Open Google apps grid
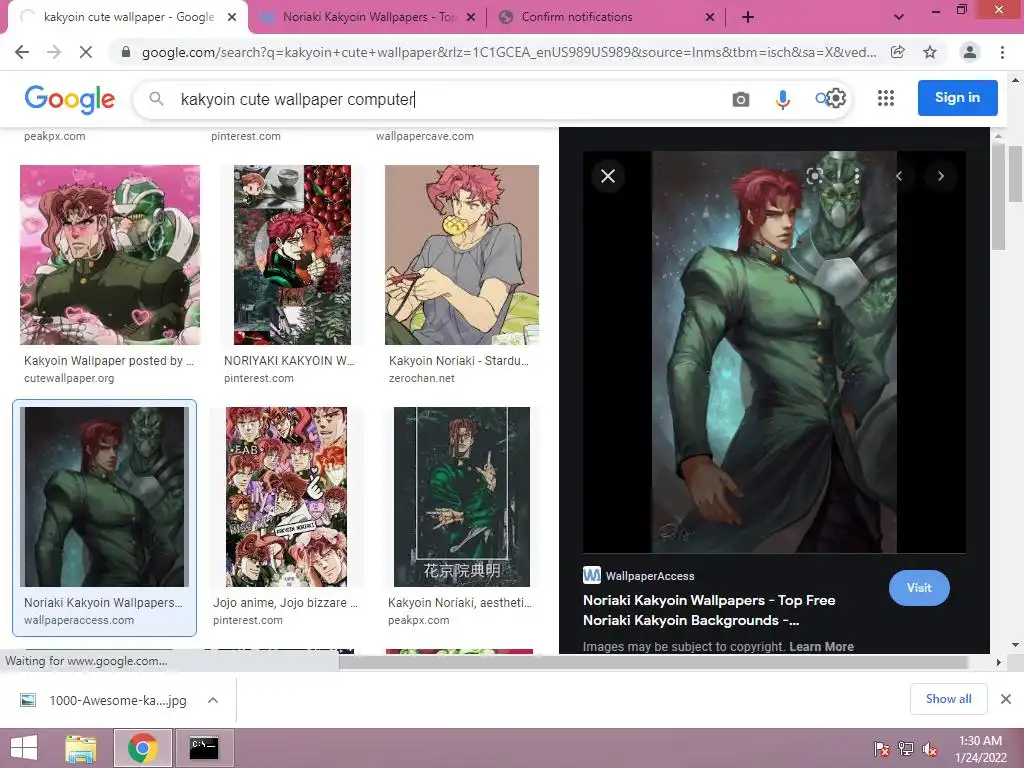 [x=886, y=98]
